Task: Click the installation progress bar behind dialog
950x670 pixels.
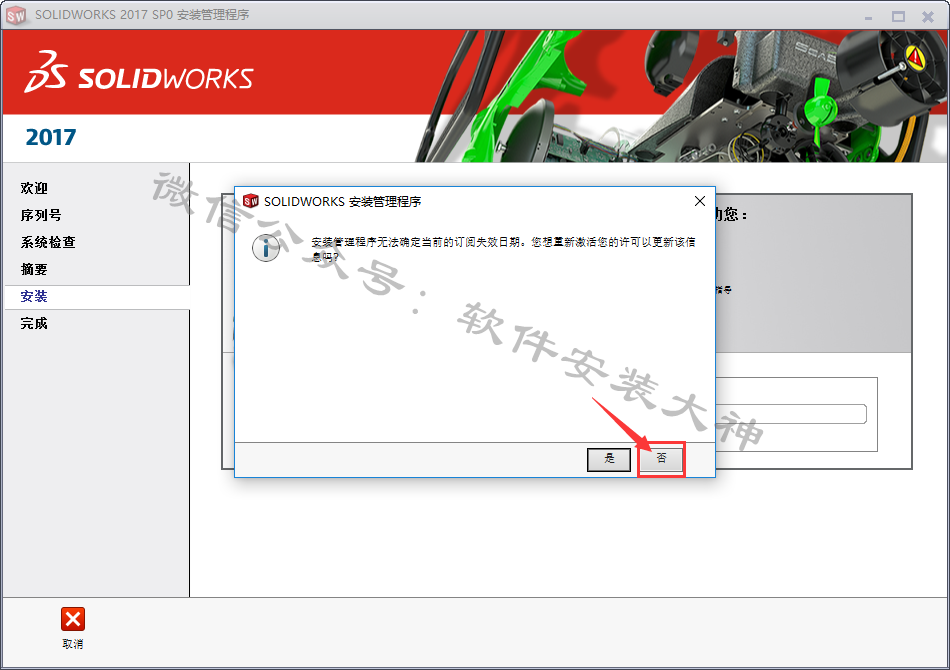Action: pos(791,414)
